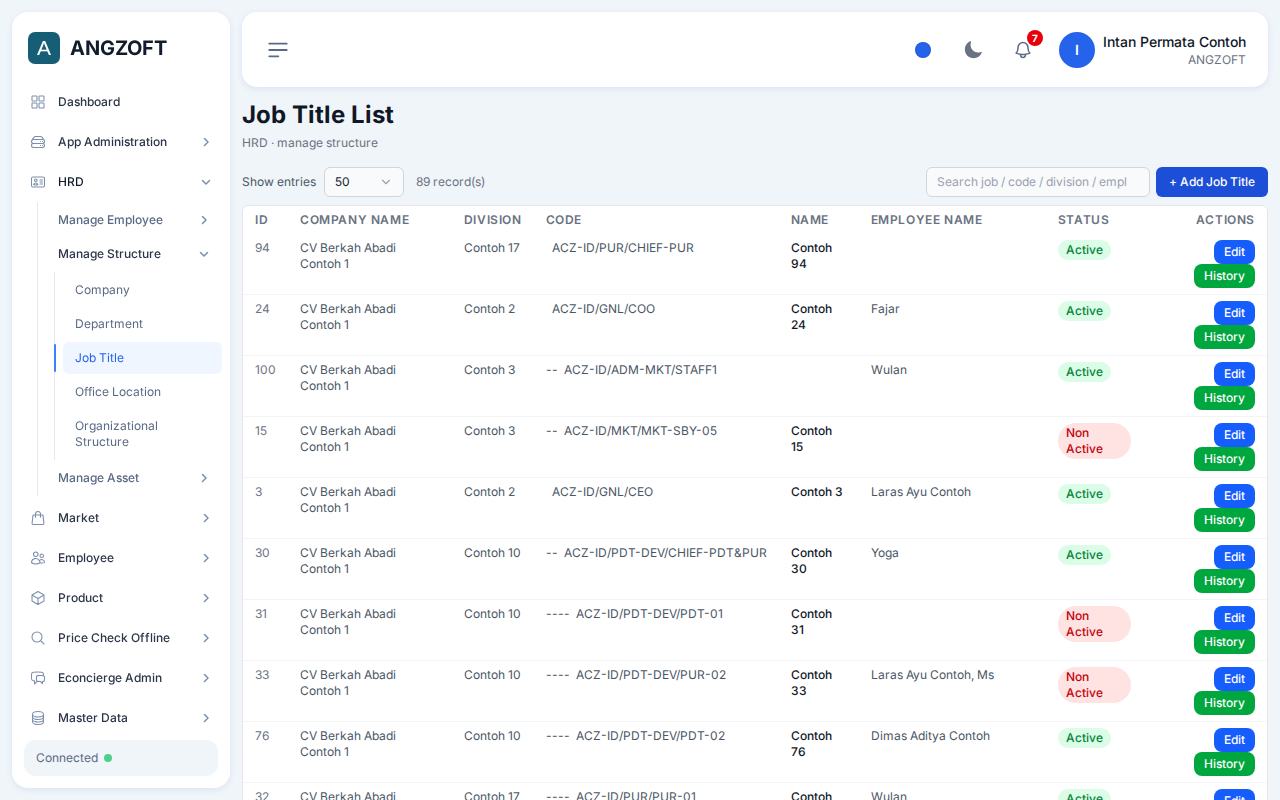Click the App Administration icon in sidebar
Image resolution: width=1280 pixels, height=800 pixels.
(38, 142)
